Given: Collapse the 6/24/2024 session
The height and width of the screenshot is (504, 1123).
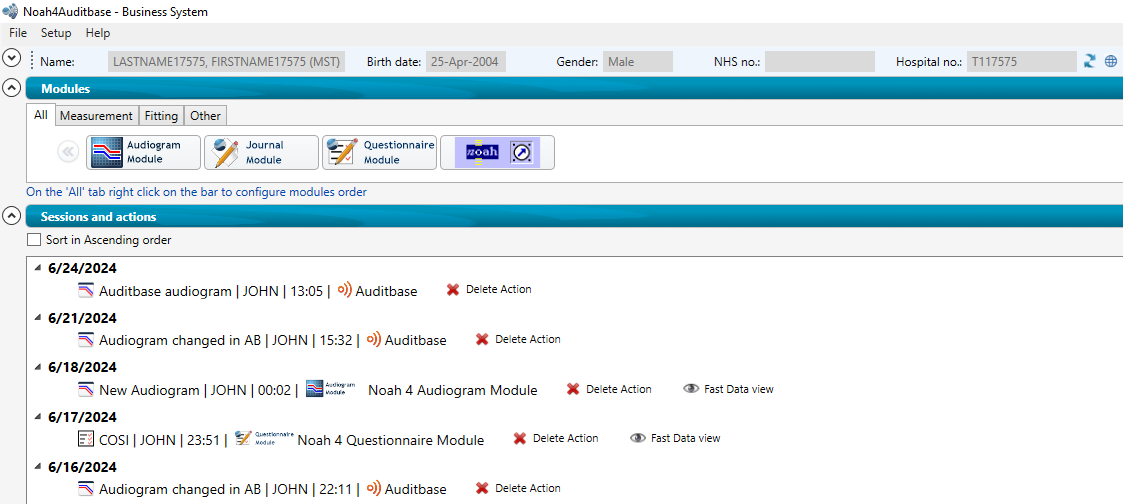Looking at the screenshot, I should coord(37,268).
